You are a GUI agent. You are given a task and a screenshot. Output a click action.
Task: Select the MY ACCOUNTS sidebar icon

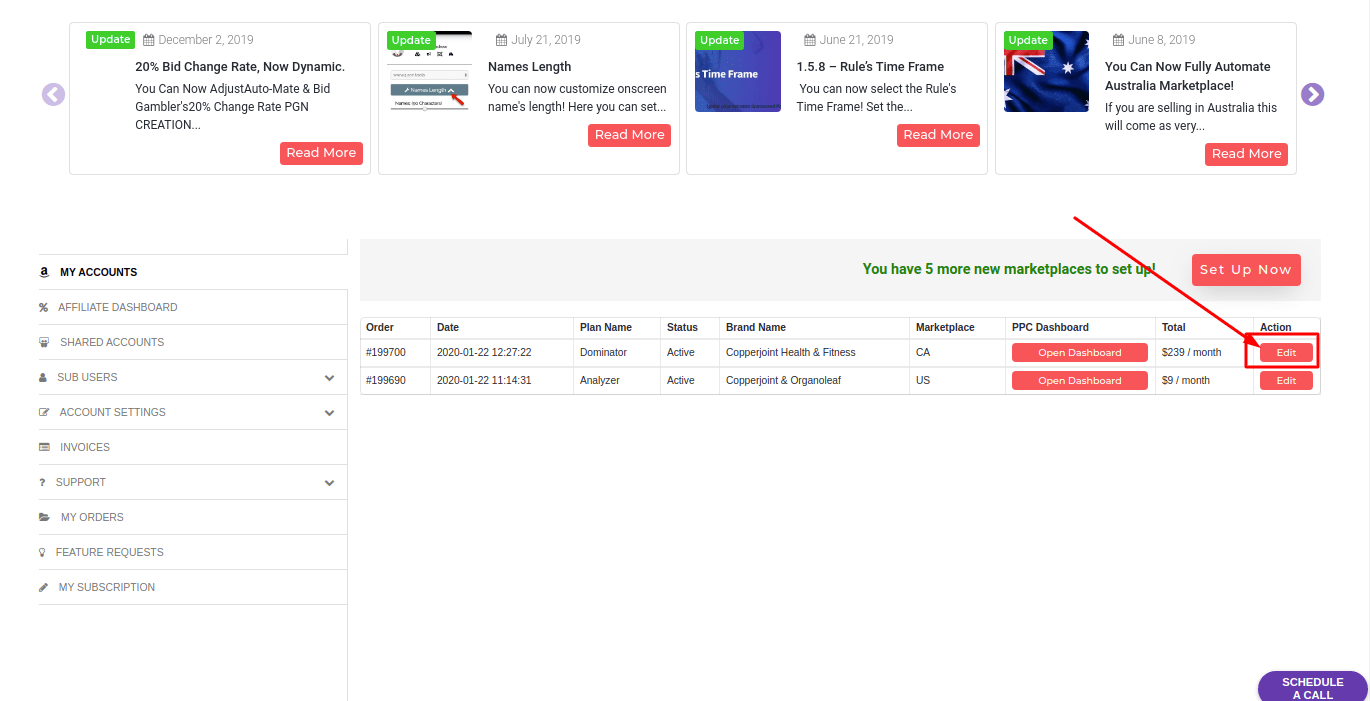tap(44, 271)
